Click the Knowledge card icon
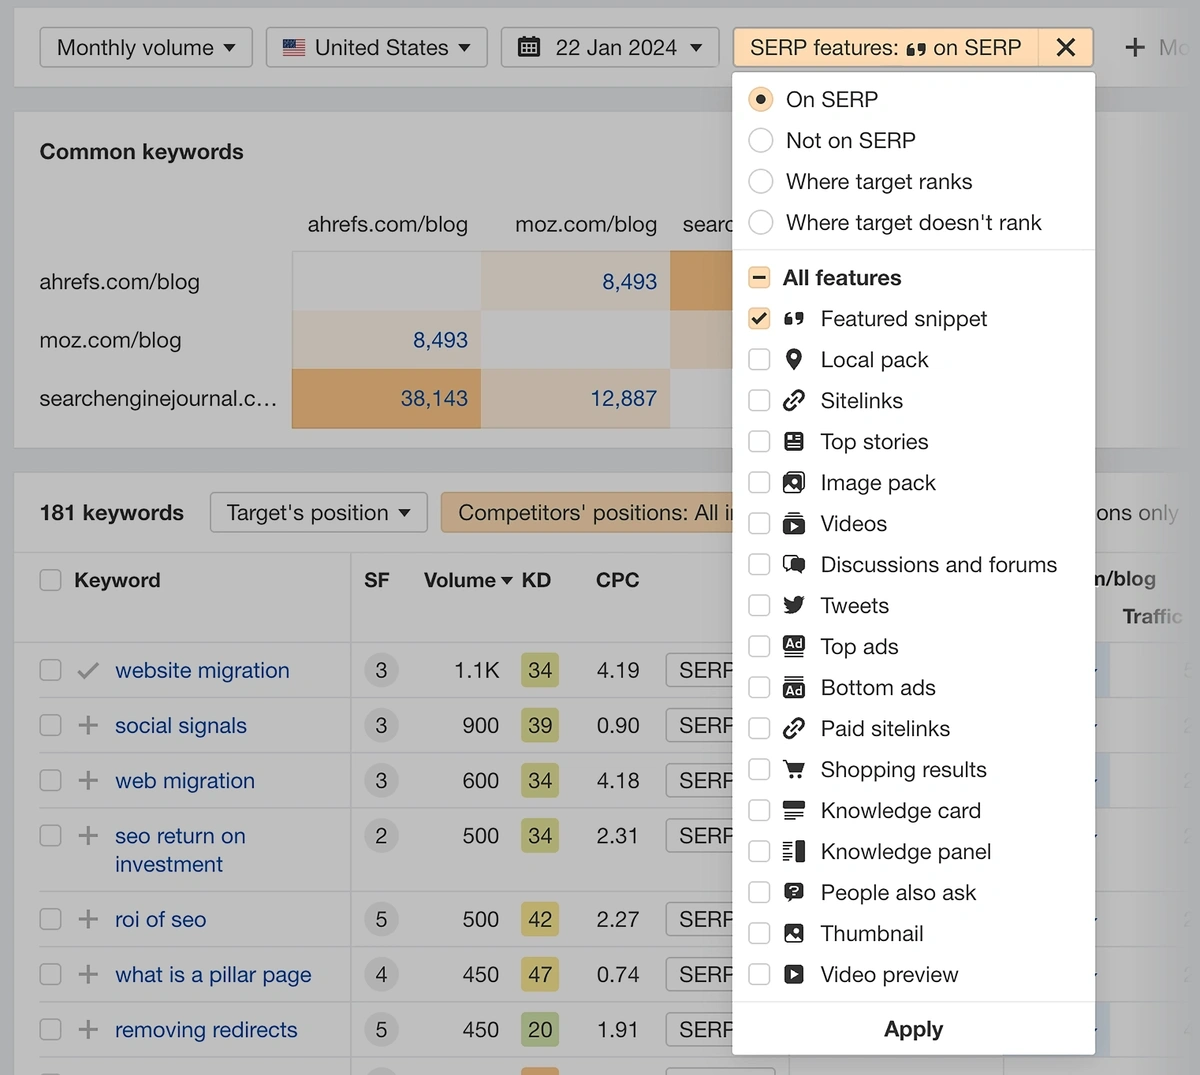1200x1075 pixels. (x=794, y=811)
